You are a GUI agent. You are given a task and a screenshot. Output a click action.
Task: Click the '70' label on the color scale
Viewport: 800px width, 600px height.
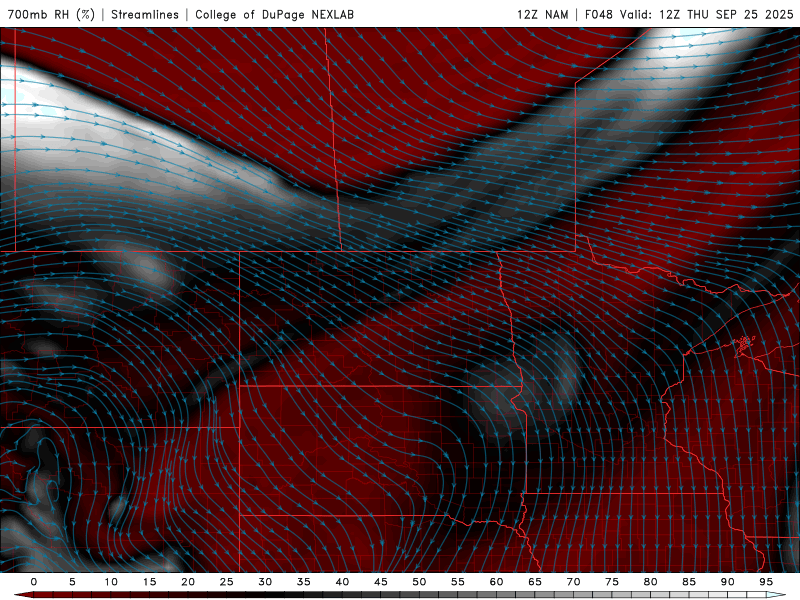point(573,582)
